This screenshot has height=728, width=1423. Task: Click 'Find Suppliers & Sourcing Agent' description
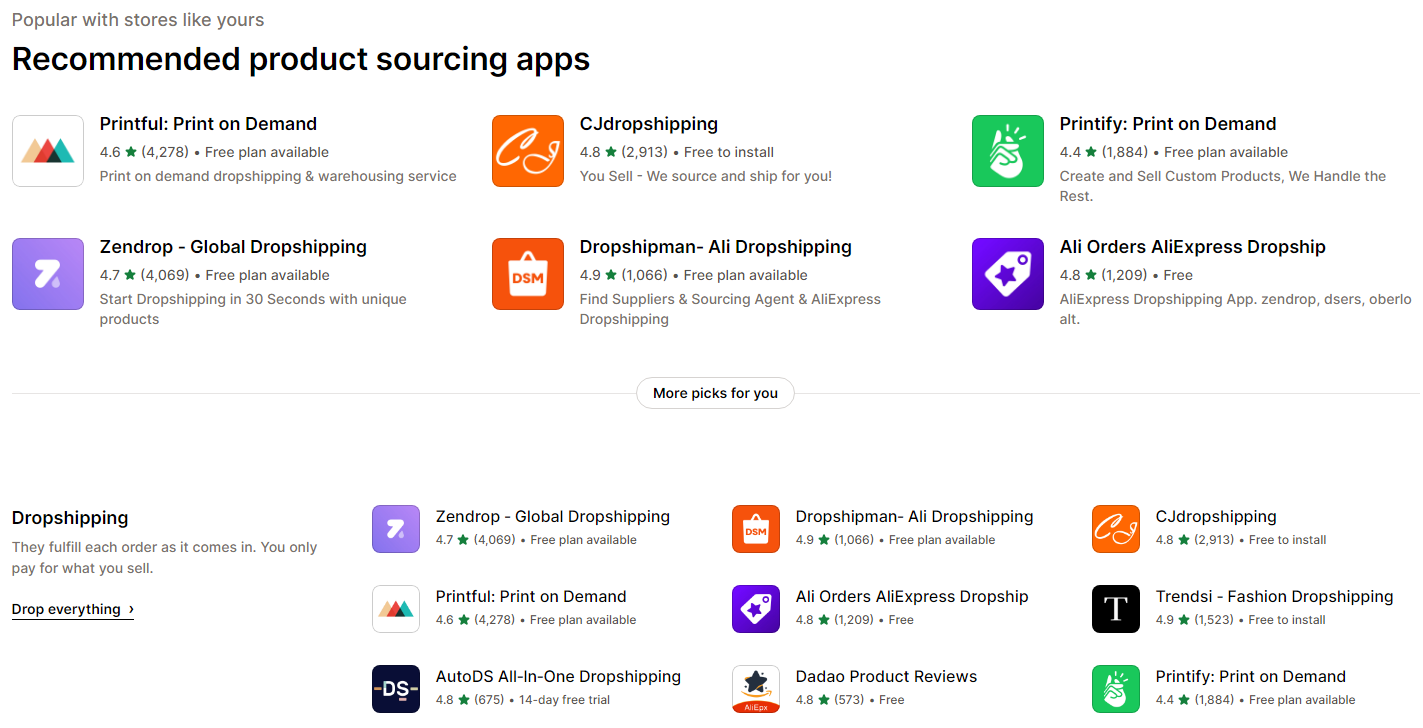tap(730, 309)
